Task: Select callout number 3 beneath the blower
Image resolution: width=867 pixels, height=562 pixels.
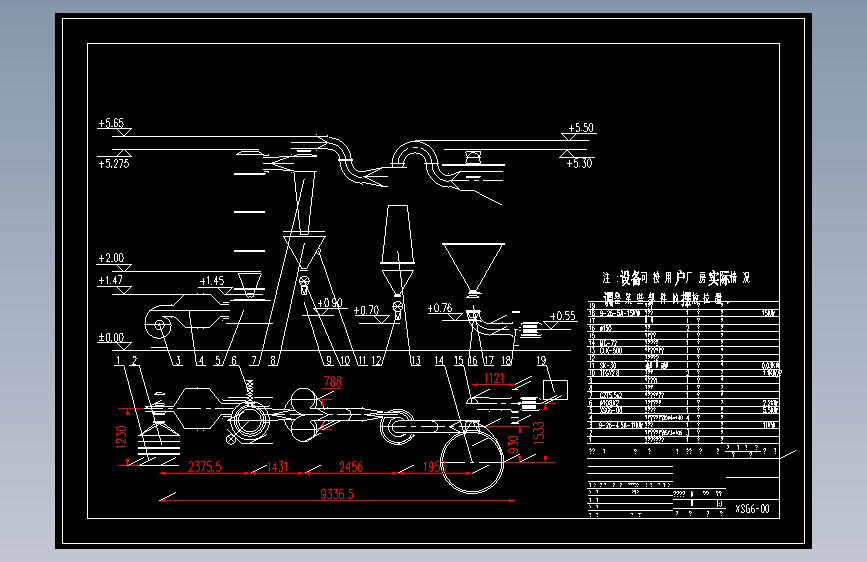Action: (x=178, y=361)
